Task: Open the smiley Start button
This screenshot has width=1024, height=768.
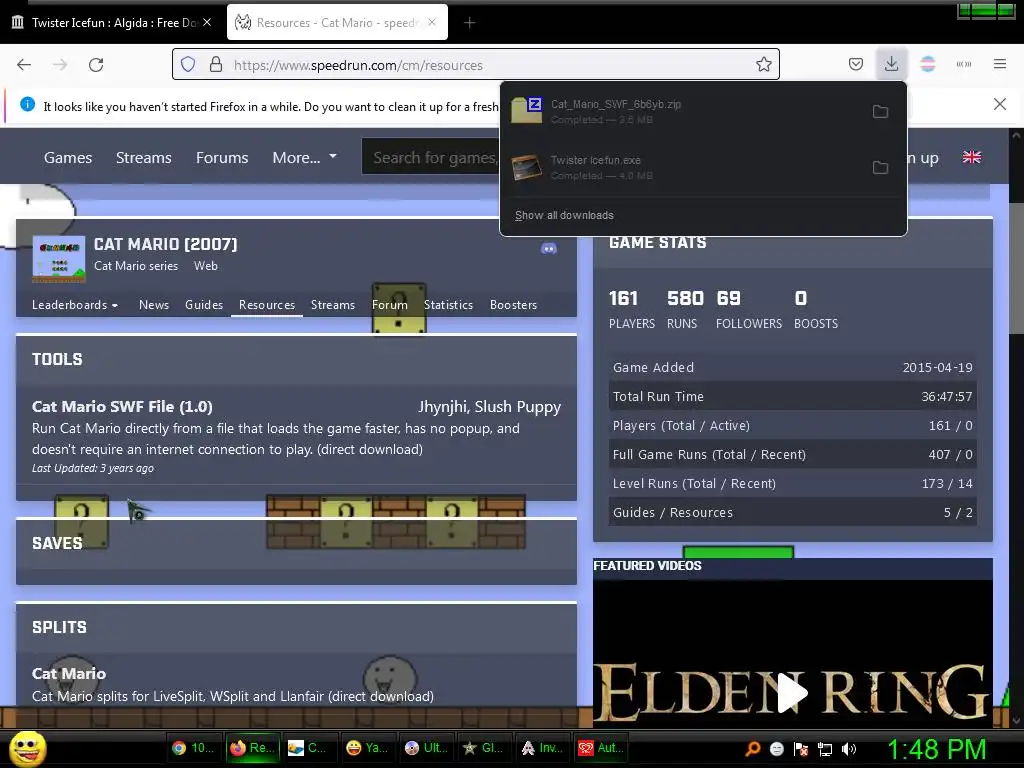Action: coord(28,748)
